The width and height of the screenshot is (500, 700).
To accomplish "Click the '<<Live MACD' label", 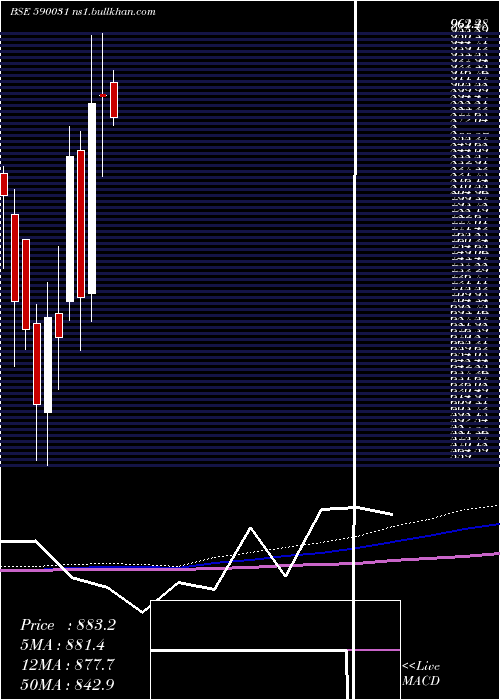I will pyautogui.click(x=421, y=674).
